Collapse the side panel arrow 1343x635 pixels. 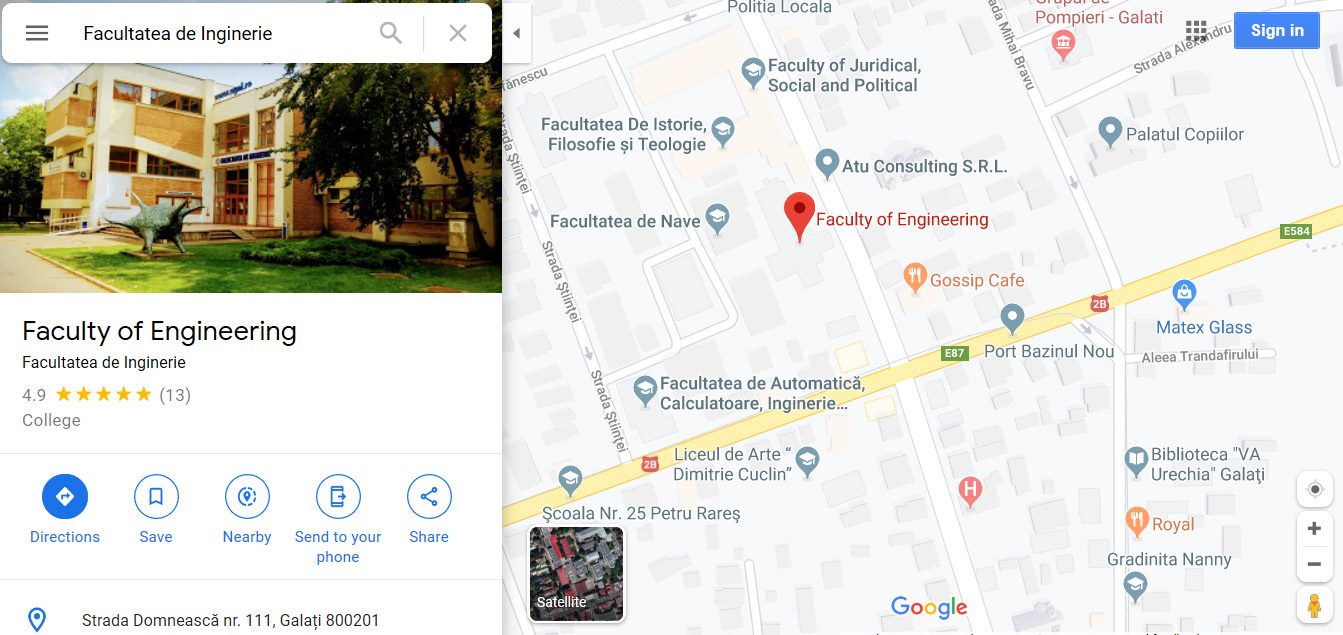click(516, 33)
